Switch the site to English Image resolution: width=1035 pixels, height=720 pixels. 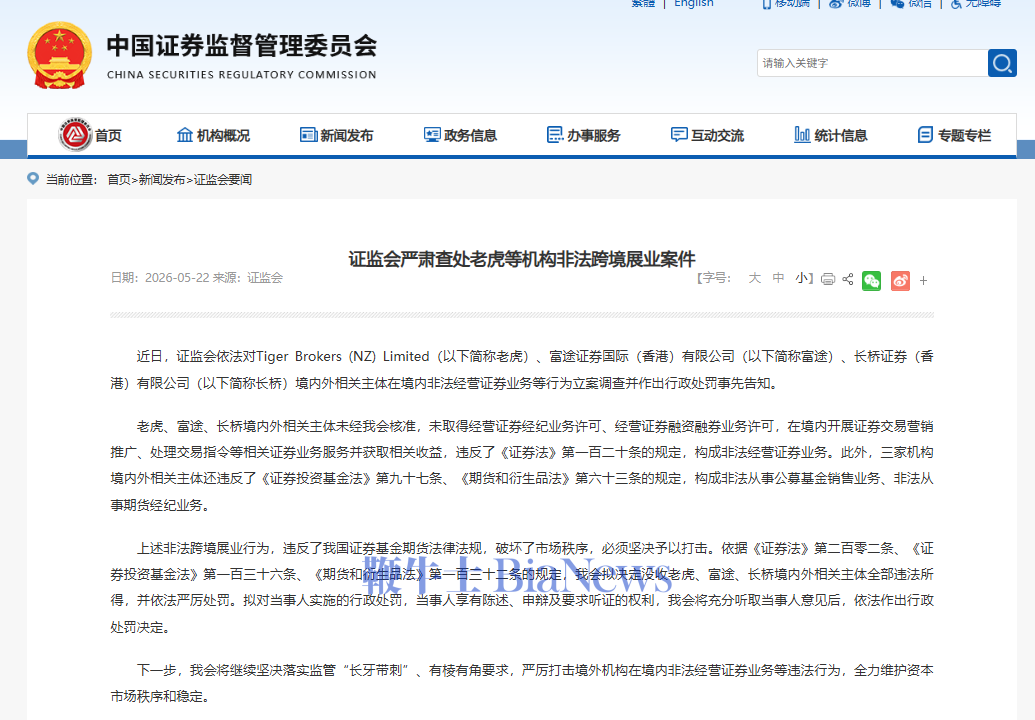tap(693, 3)
